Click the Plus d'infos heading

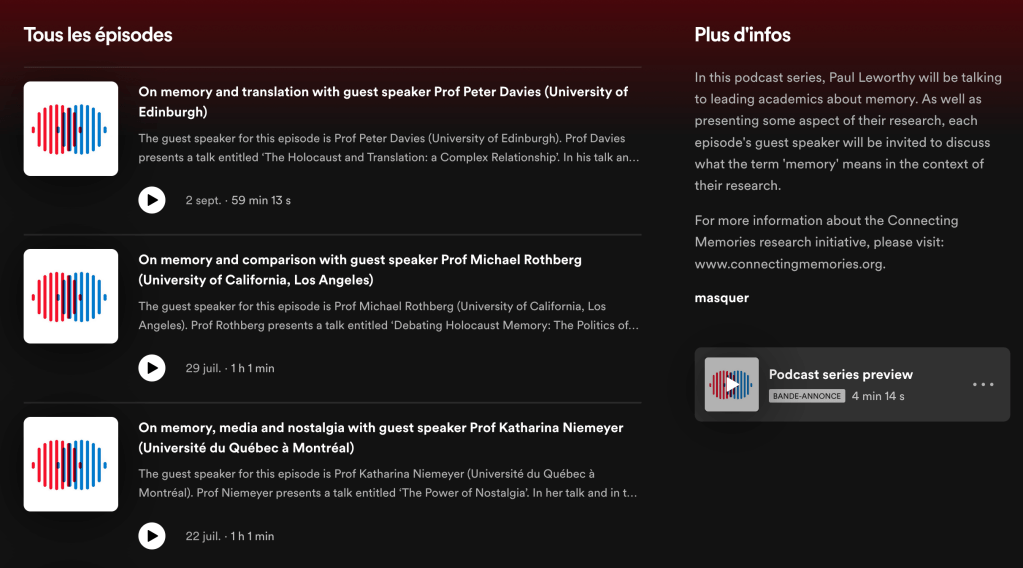(742, 35)
